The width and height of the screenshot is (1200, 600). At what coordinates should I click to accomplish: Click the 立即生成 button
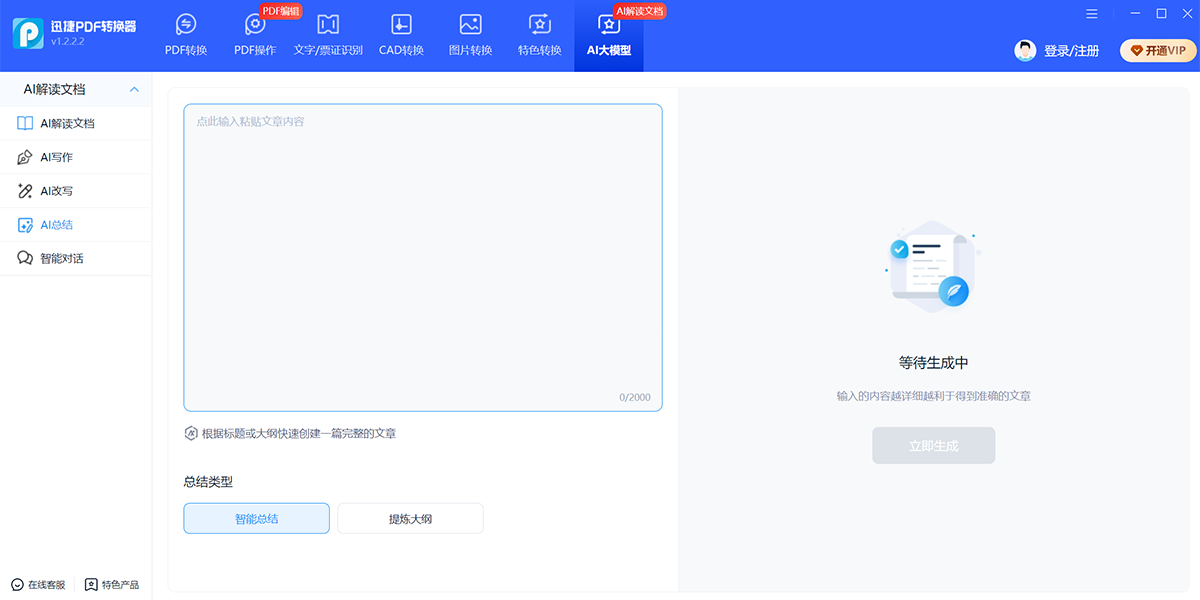pyautogui.click(x=933, y=446)
